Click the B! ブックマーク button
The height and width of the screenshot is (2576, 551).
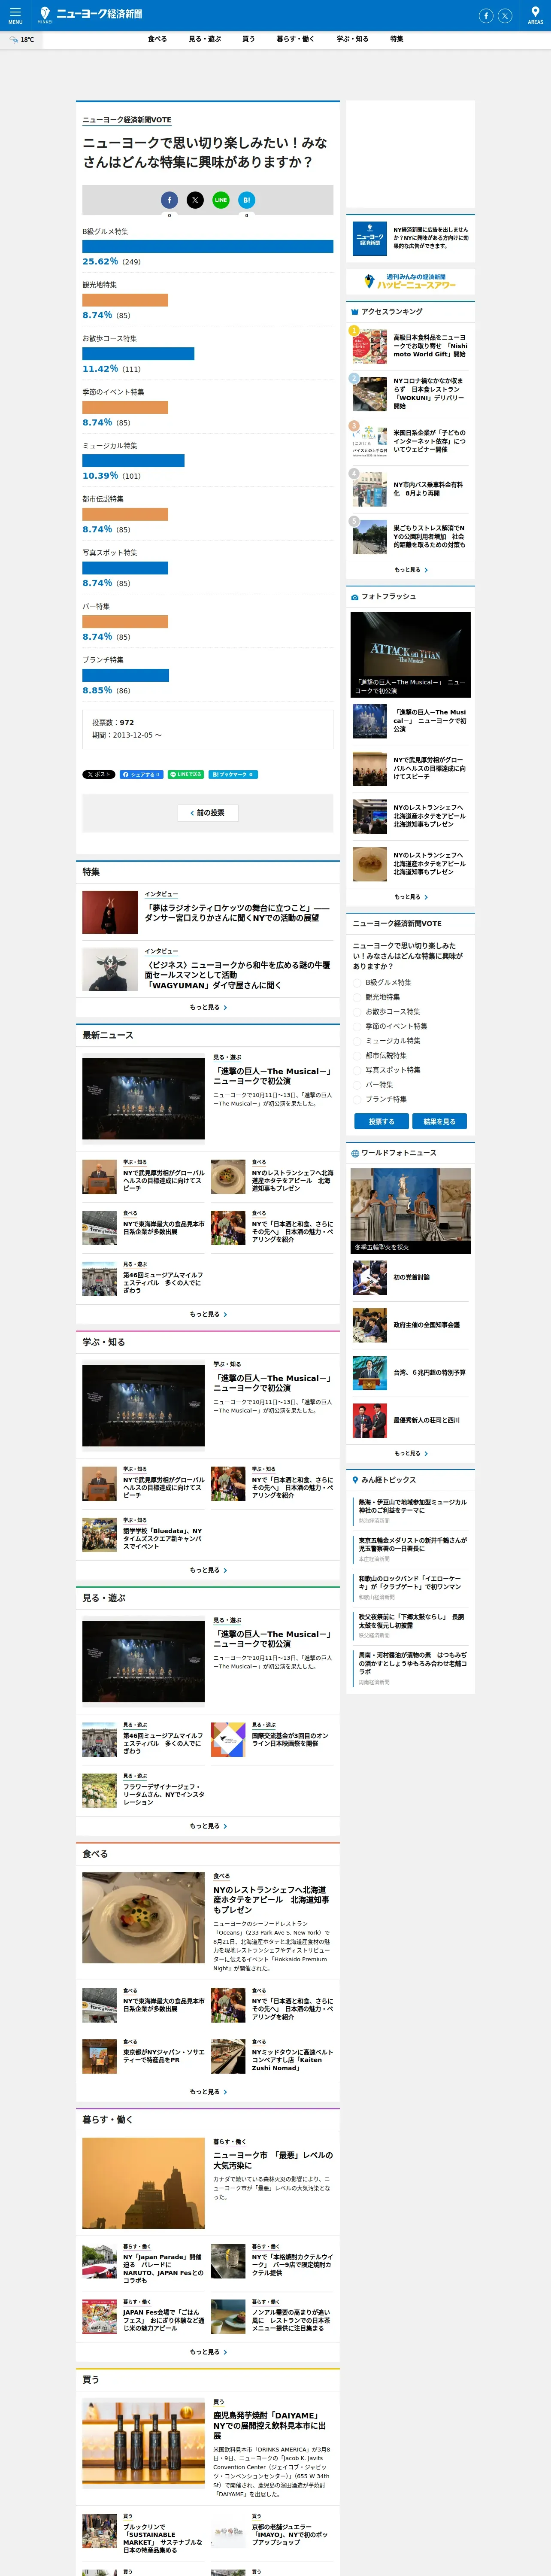(x=234, y=774)
